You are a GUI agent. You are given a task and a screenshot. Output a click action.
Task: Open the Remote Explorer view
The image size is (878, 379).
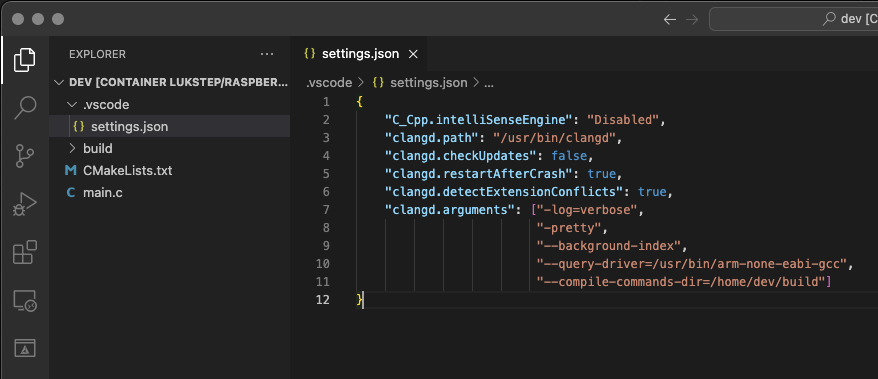coord(25,301)
